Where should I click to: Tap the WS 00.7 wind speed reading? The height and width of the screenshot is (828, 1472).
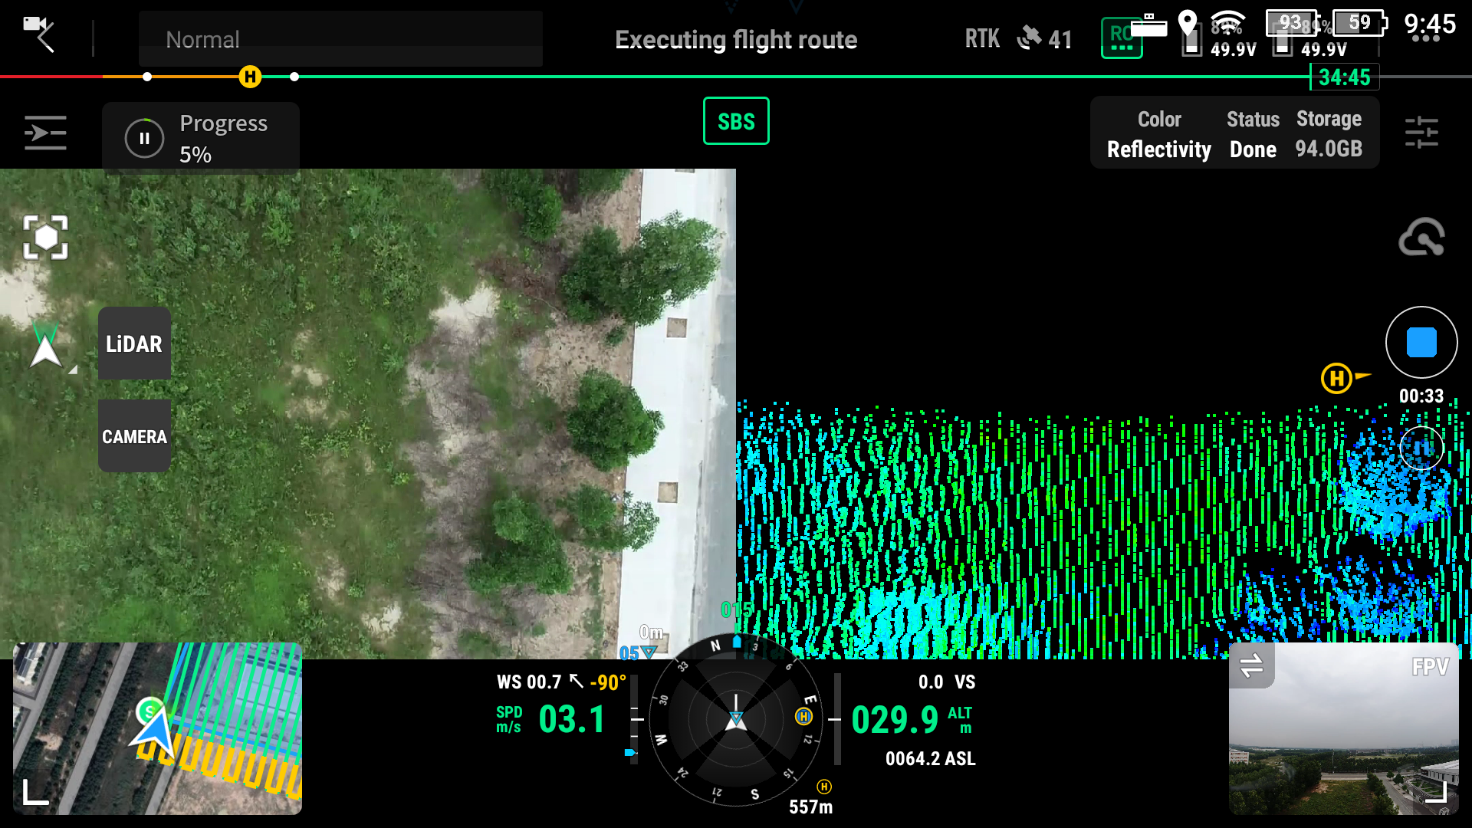tap(529, 682)
